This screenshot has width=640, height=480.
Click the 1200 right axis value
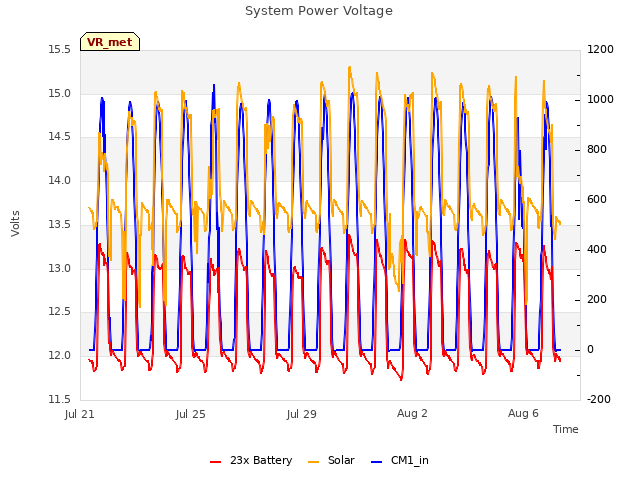pos(600,50)
